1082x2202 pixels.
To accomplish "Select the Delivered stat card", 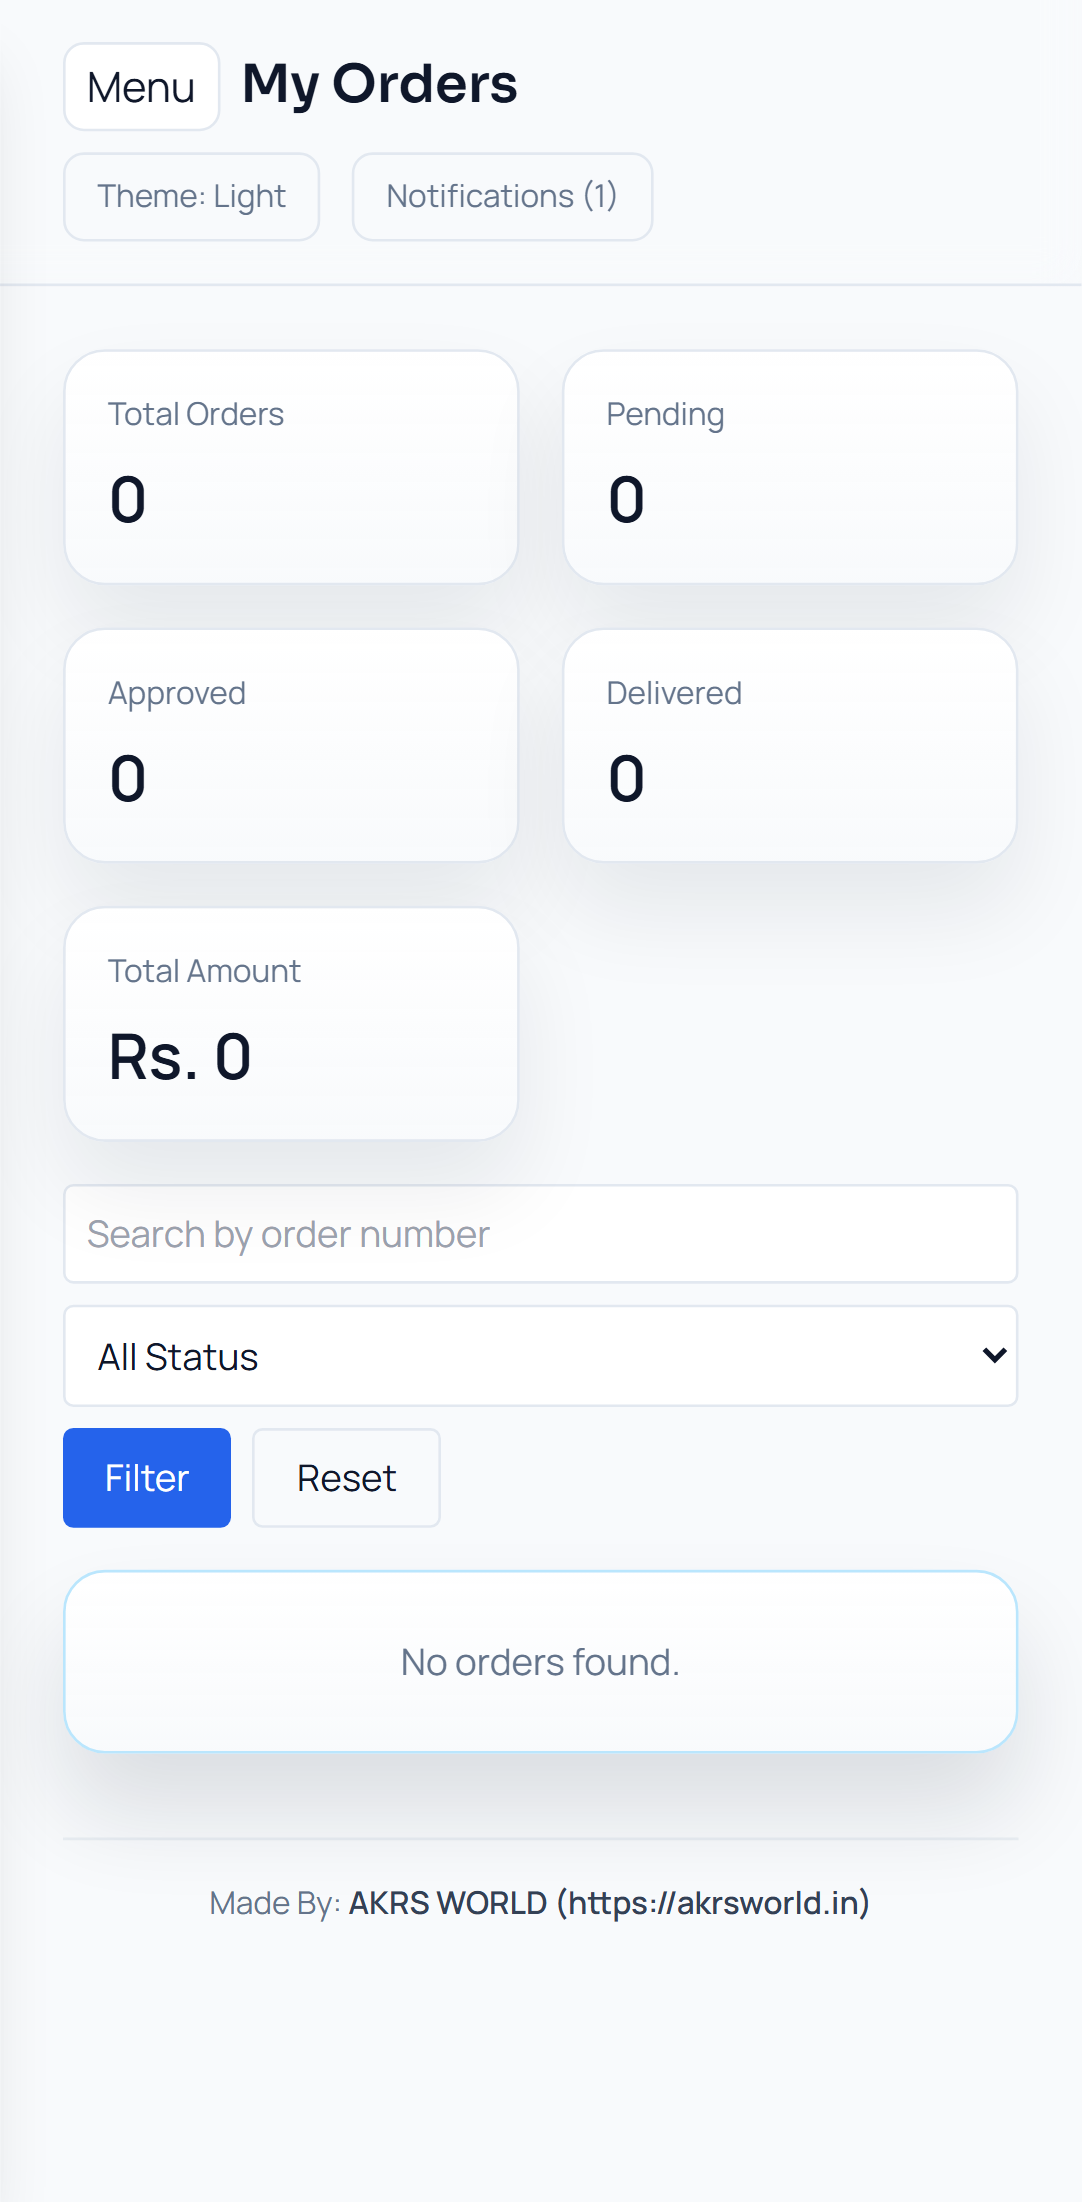I will [x=790, y=745].
